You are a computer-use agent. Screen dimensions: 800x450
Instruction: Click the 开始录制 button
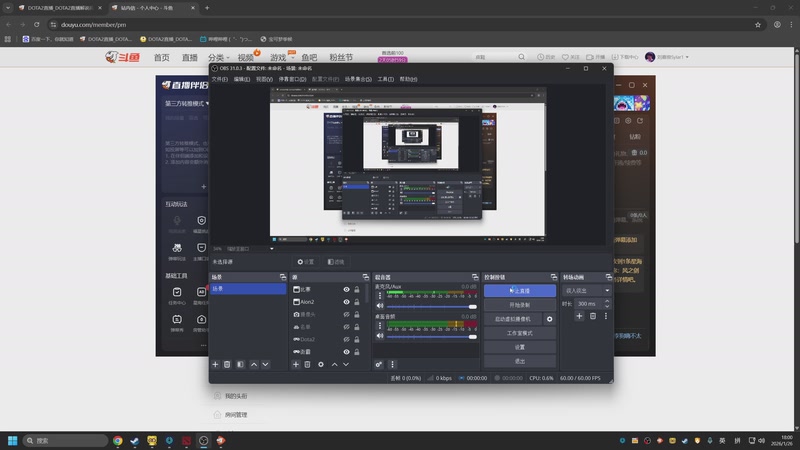click(519, 305)
